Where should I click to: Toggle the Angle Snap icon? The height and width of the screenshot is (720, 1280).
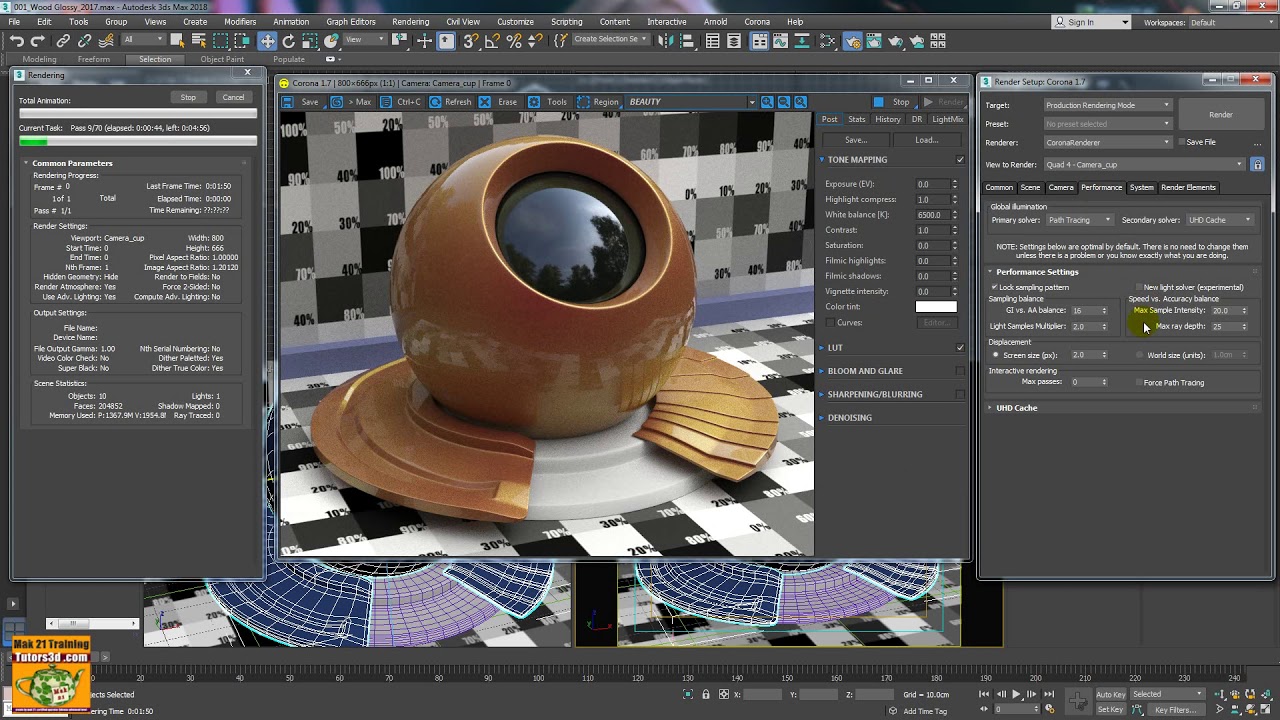pos(492,41)
